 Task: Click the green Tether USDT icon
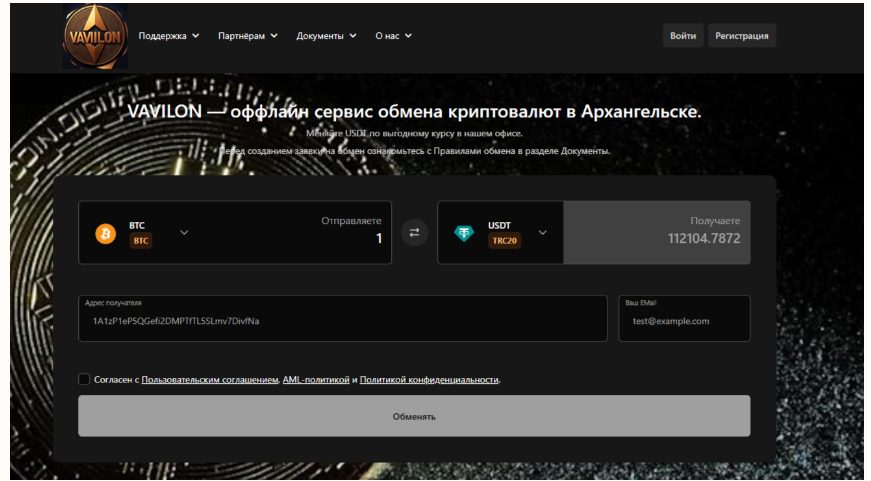pyautogui.click(x=464, y=233)
